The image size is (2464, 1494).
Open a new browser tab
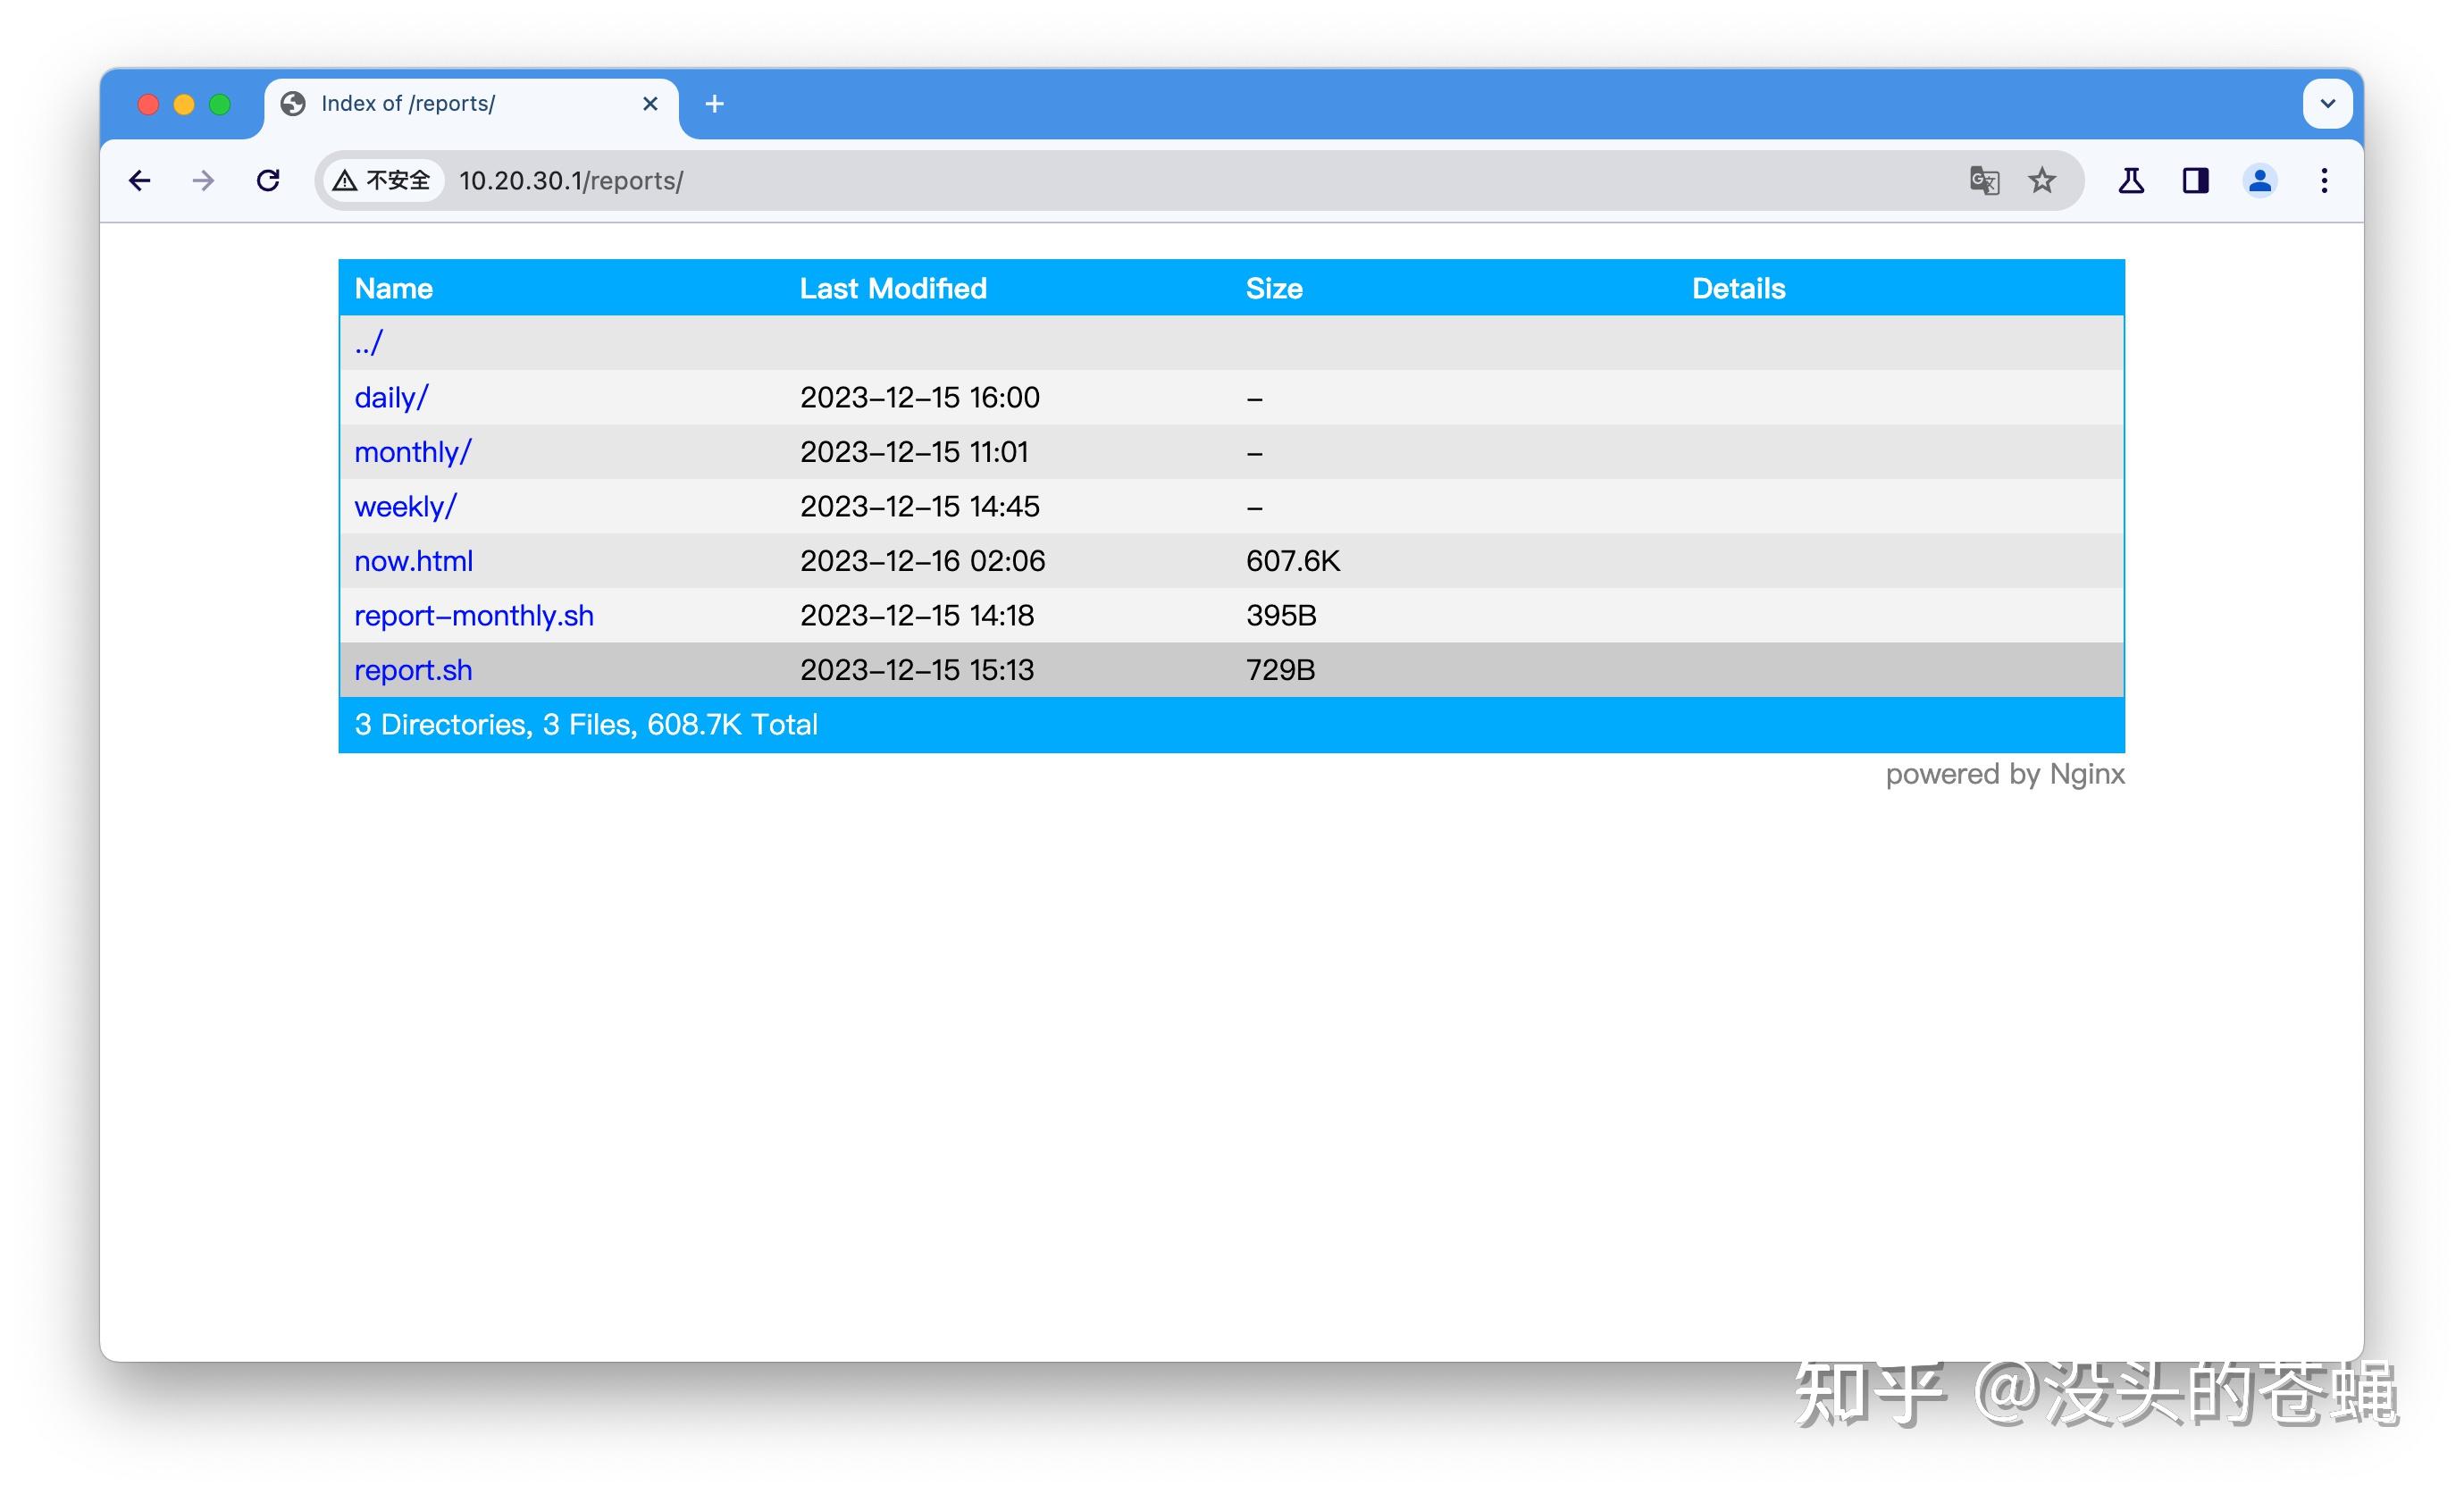pyautogui.click(x=714, y=103)
